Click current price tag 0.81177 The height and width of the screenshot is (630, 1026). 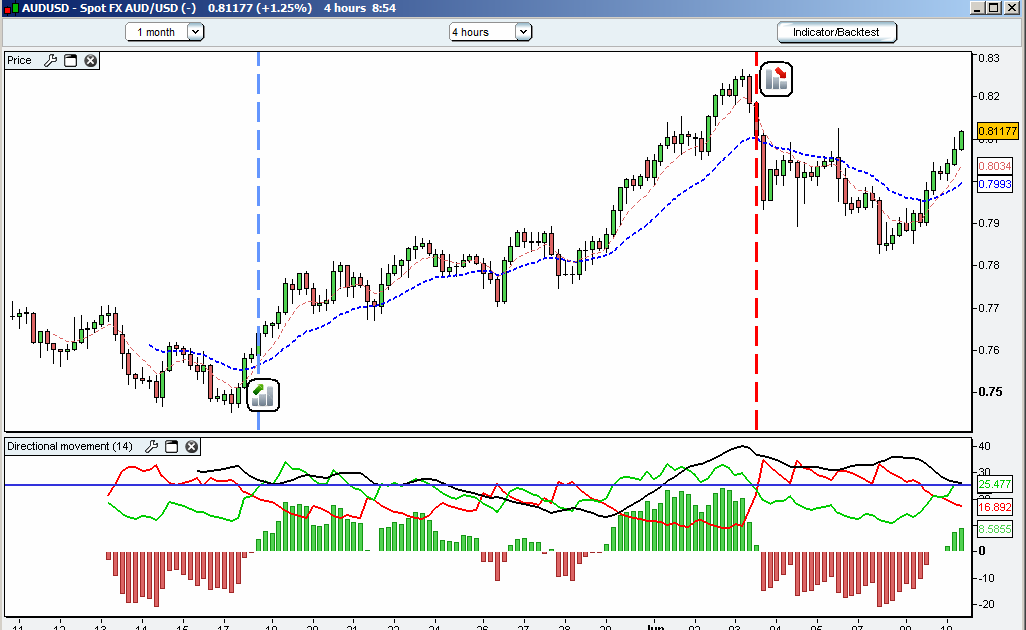click(998, 131)
